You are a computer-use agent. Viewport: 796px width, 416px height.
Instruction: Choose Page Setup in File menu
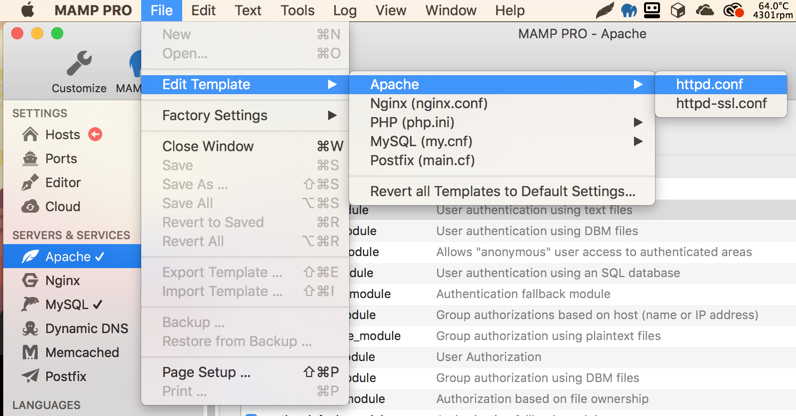245,372
